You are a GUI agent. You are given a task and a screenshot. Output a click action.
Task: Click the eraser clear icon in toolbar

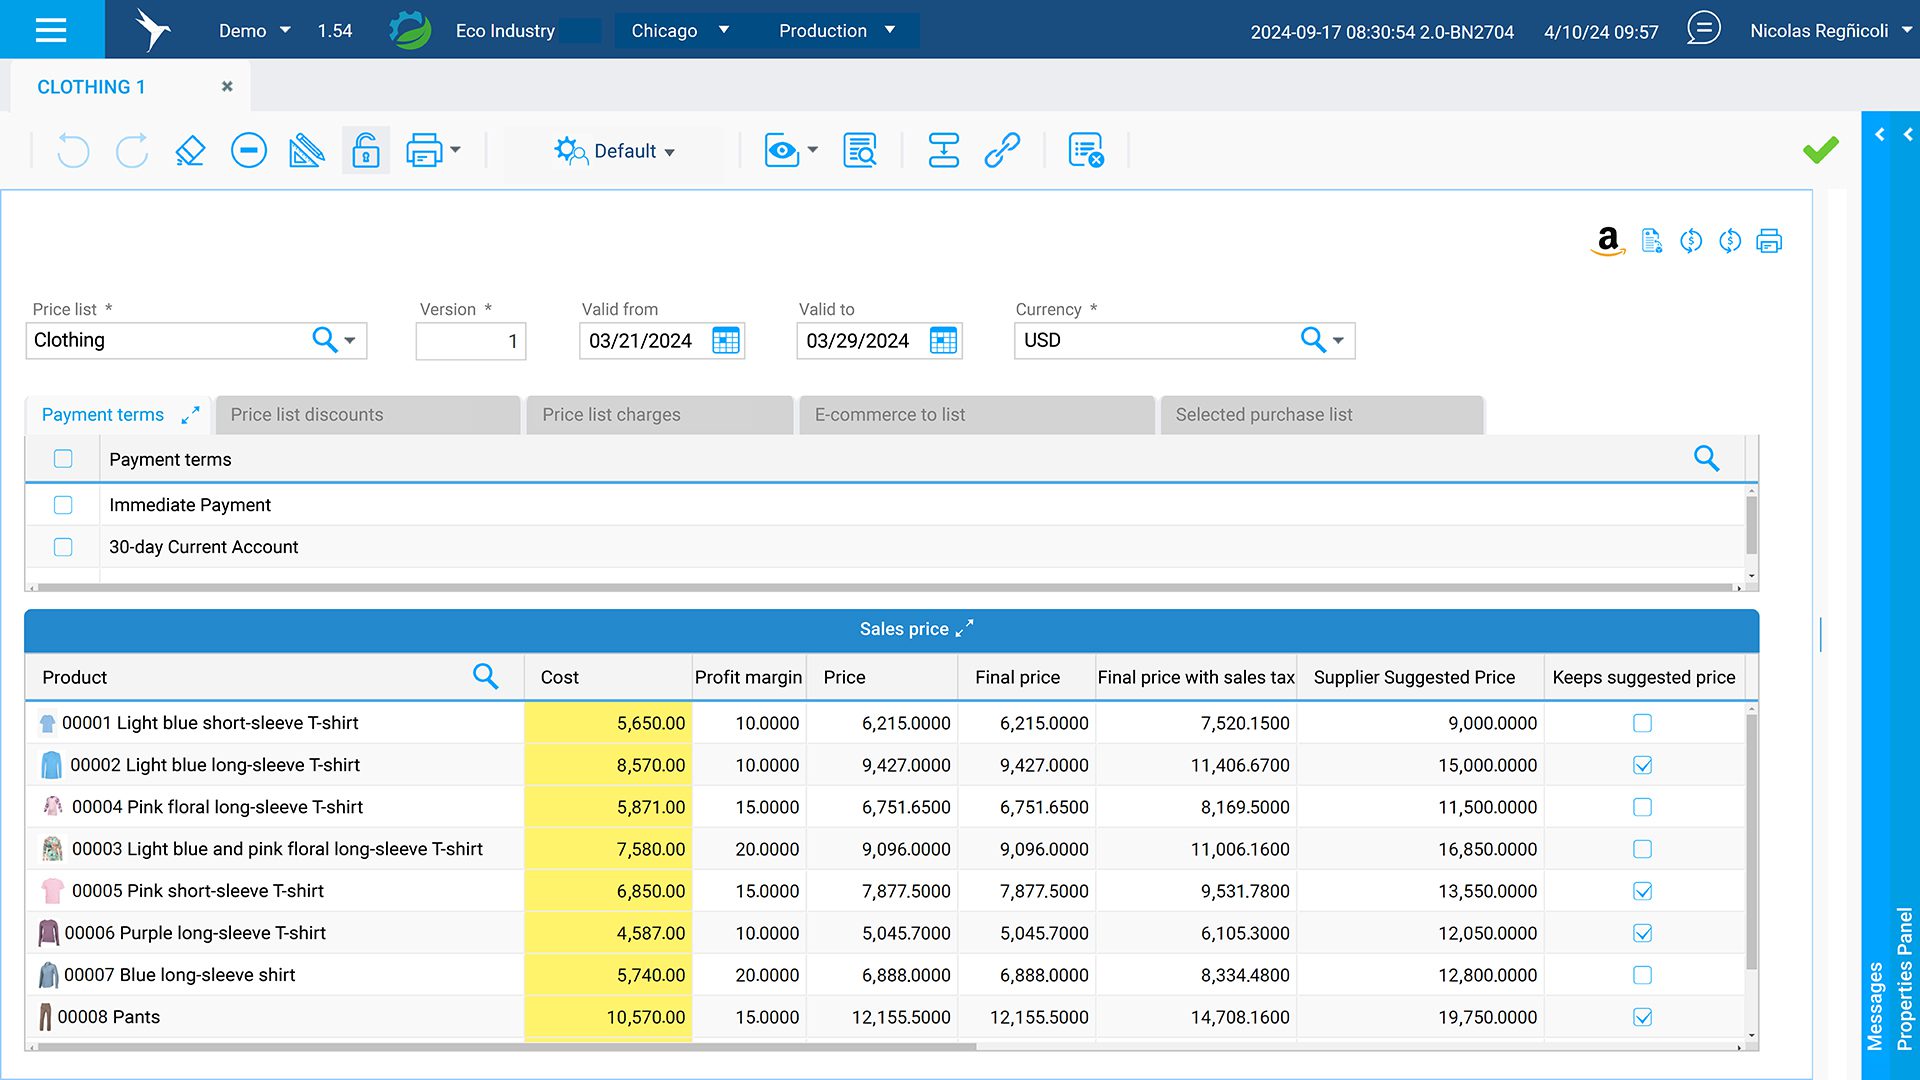click(190, 151)
